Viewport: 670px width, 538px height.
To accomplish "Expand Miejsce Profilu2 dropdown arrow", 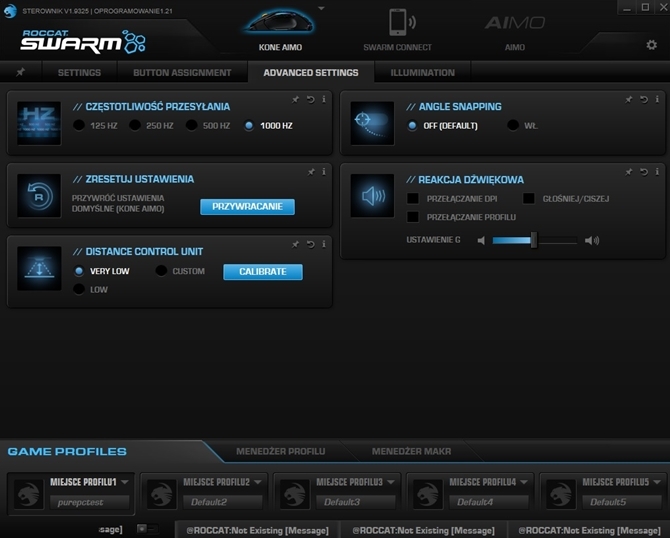I will pos(258,482).
